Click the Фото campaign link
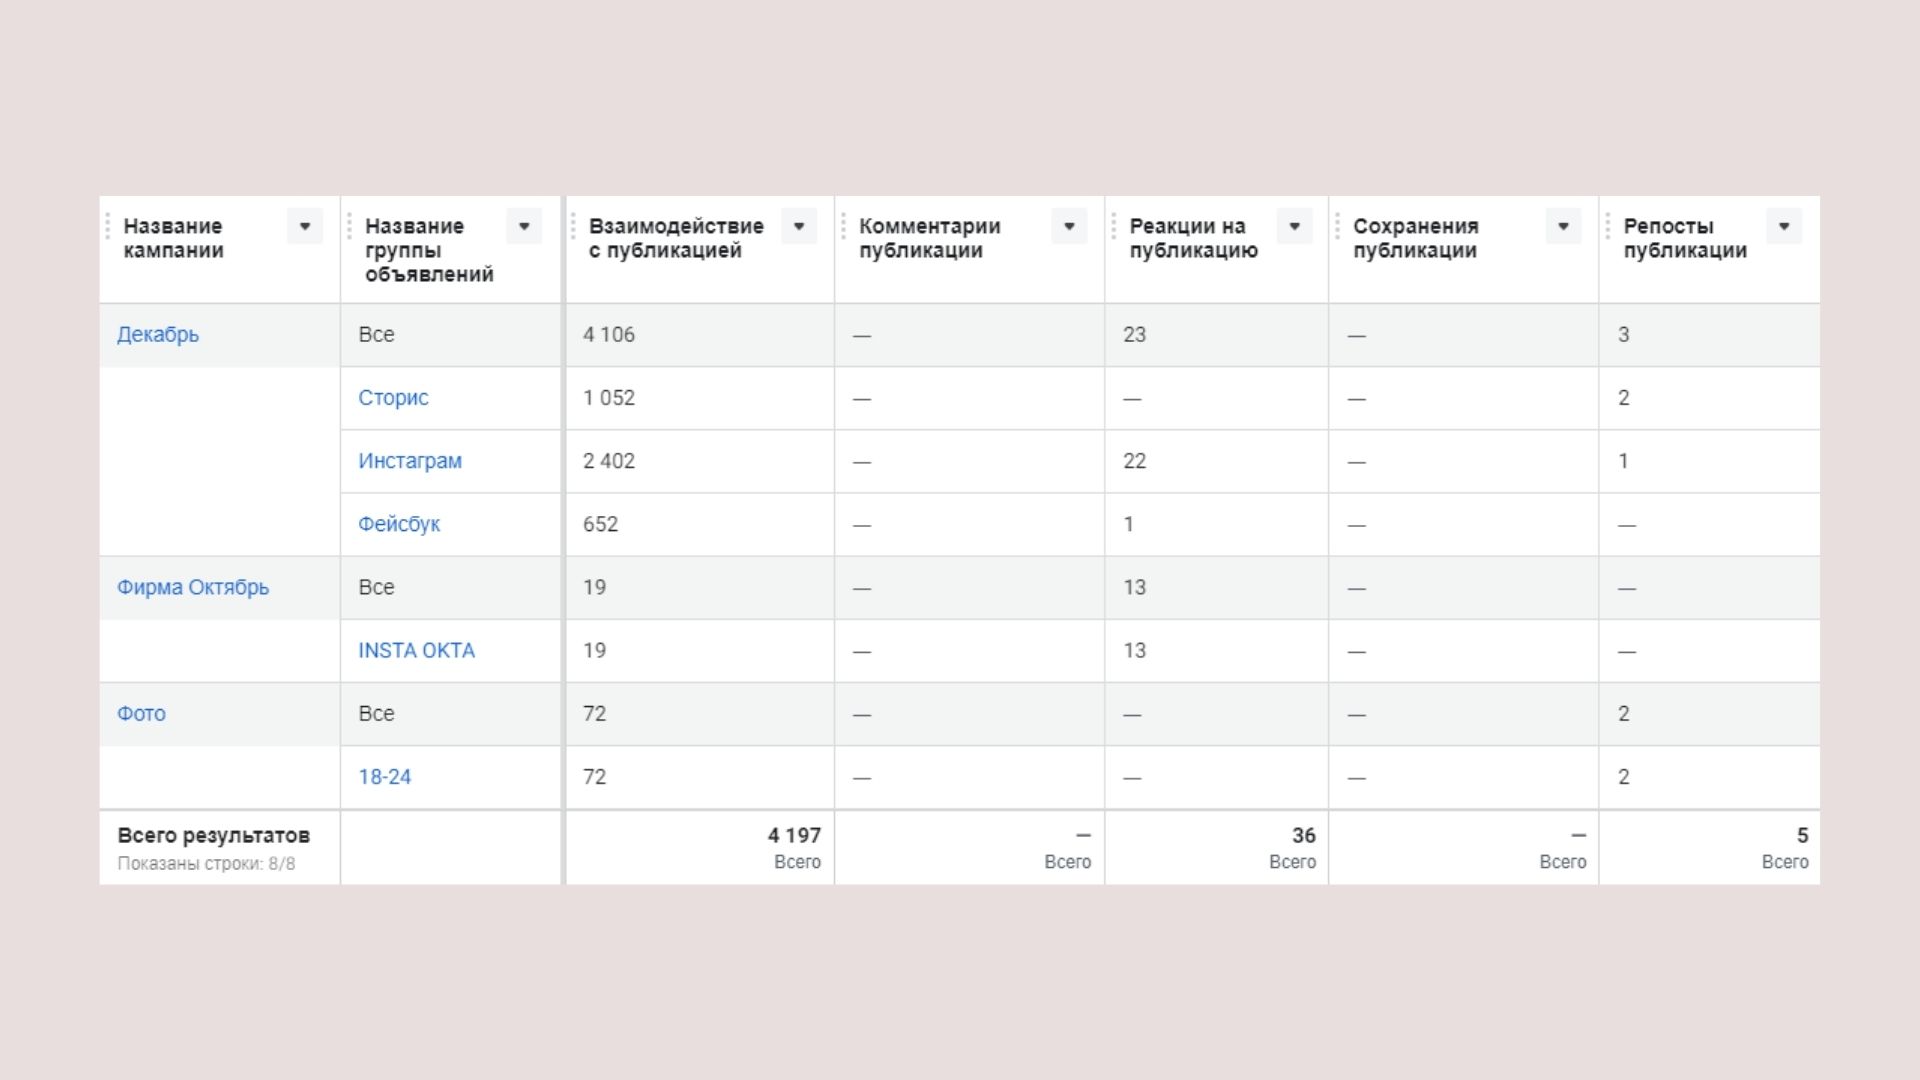This screenshot has width=1920, height=1080. point(141,714)
